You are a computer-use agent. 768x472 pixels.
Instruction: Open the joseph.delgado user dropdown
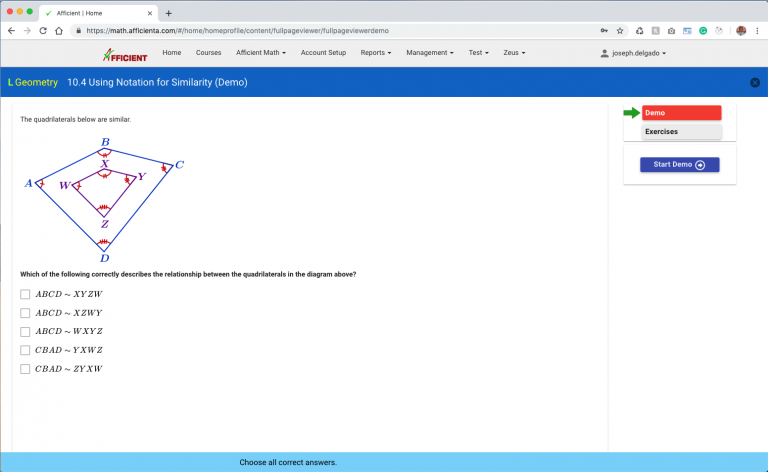[x=633, y=53]
